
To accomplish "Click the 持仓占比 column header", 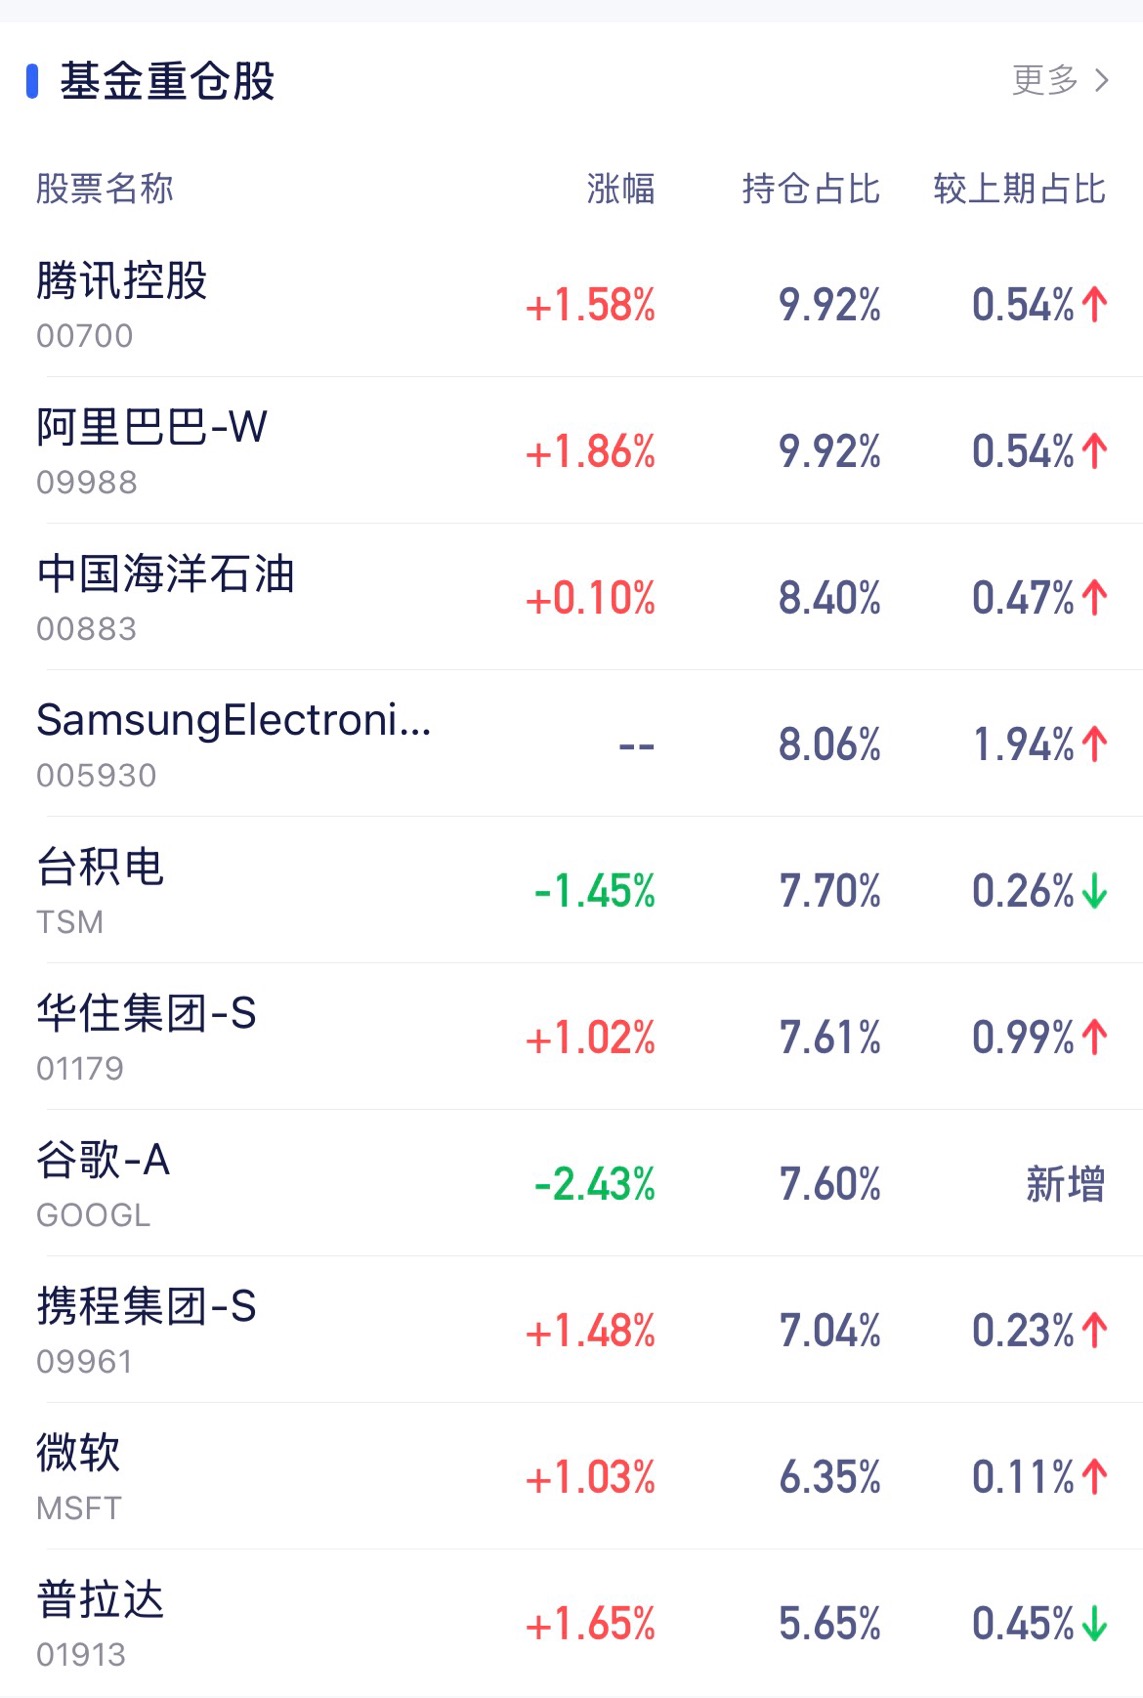I will tap(811, 188).
